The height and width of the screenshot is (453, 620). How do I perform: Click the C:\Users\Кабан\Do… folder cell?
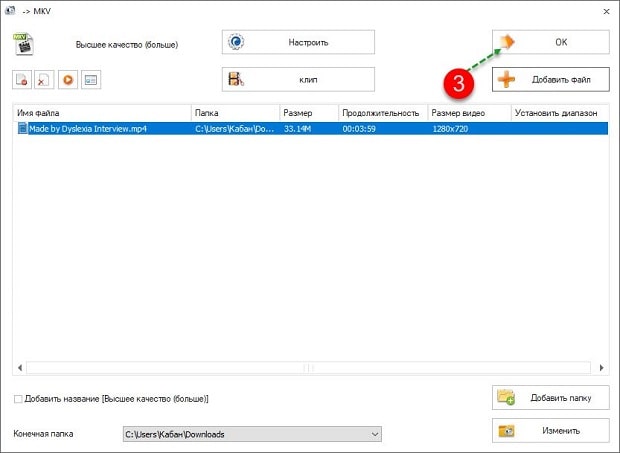click(x=234, y=129)
